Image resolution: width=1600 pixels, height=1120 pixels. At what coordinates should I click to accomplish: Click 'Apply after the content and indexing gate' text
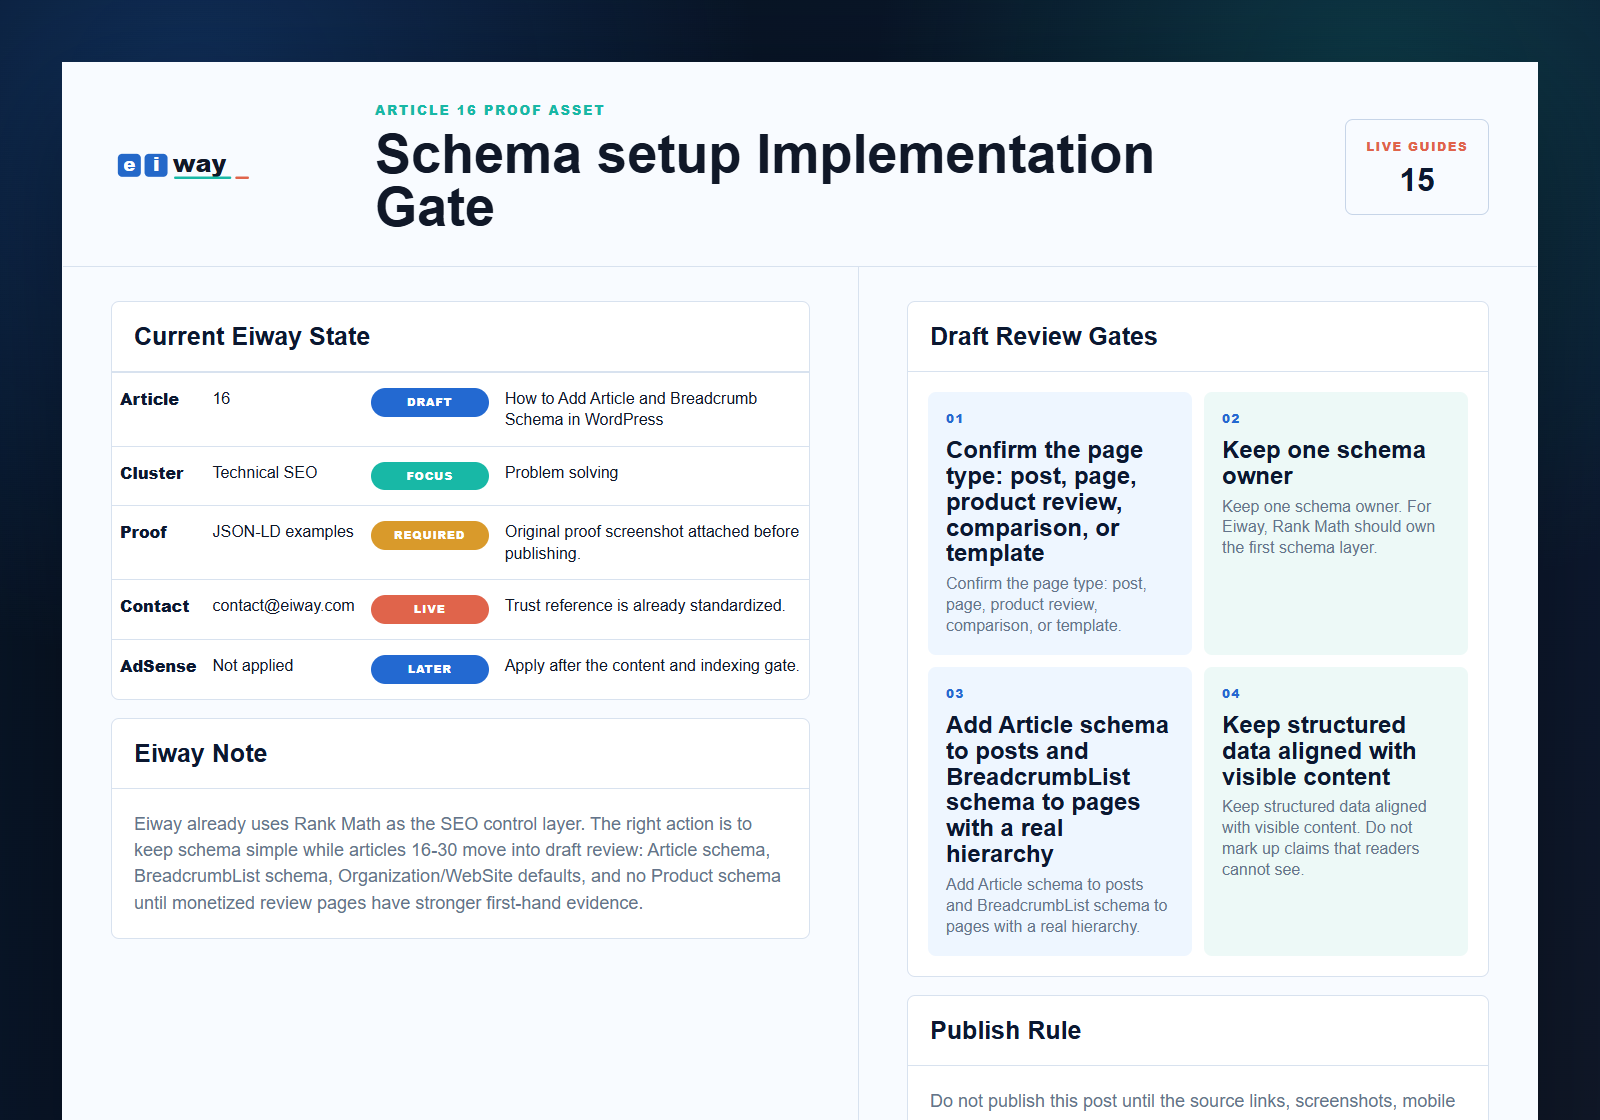tap(651, 665)
